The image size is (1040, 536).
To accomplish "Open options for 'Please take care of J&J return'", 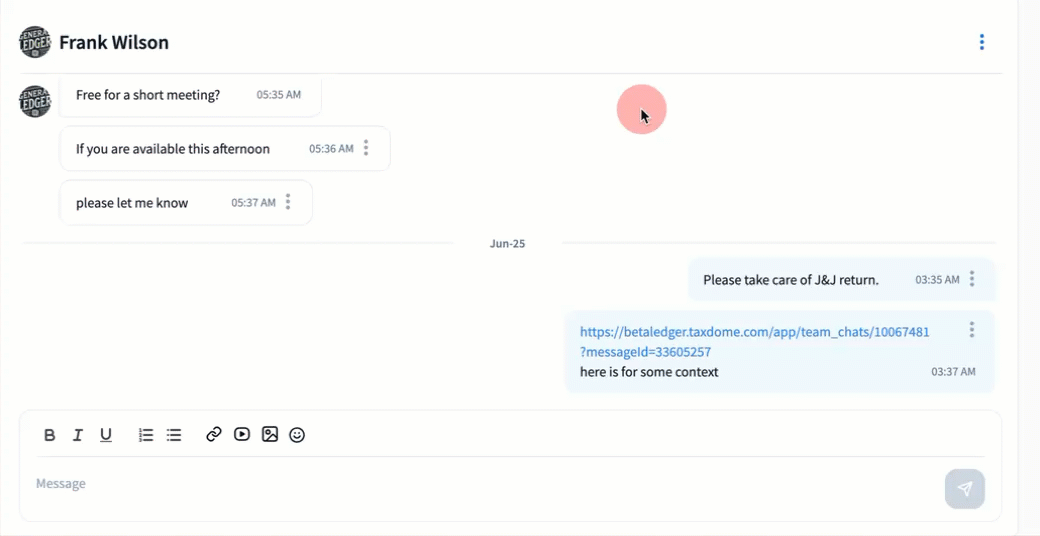I will click(972, 279).
